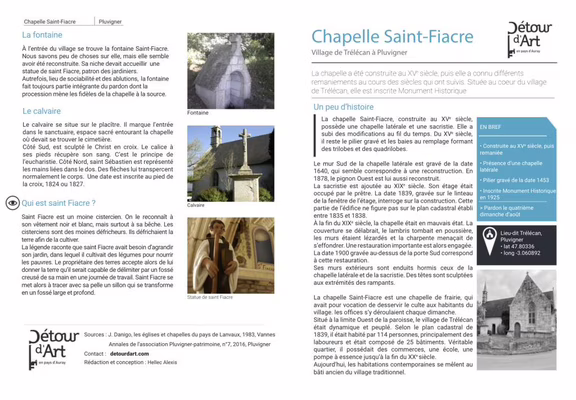Click the Rédaction et conception : Hellec Alexis line
This screenshot has height=400, width=576.
click(x=130, y=362)
